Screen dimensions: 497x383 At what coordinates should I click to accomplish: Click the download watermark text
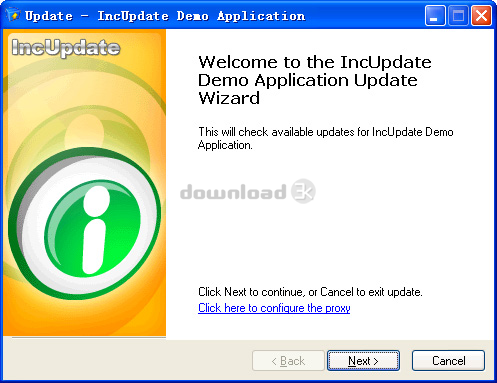pyautogui.click(x=233, y=192)
